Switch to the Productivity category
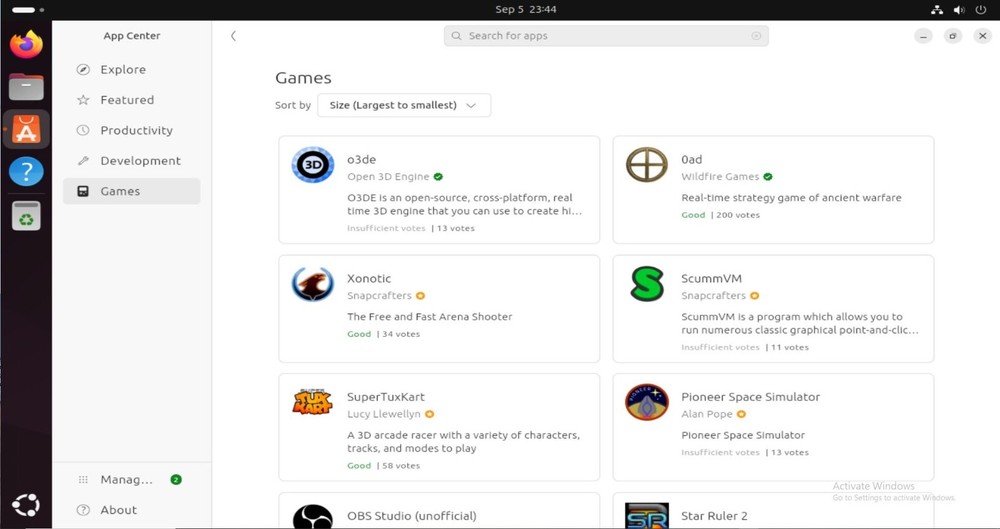 click(136, 131)
